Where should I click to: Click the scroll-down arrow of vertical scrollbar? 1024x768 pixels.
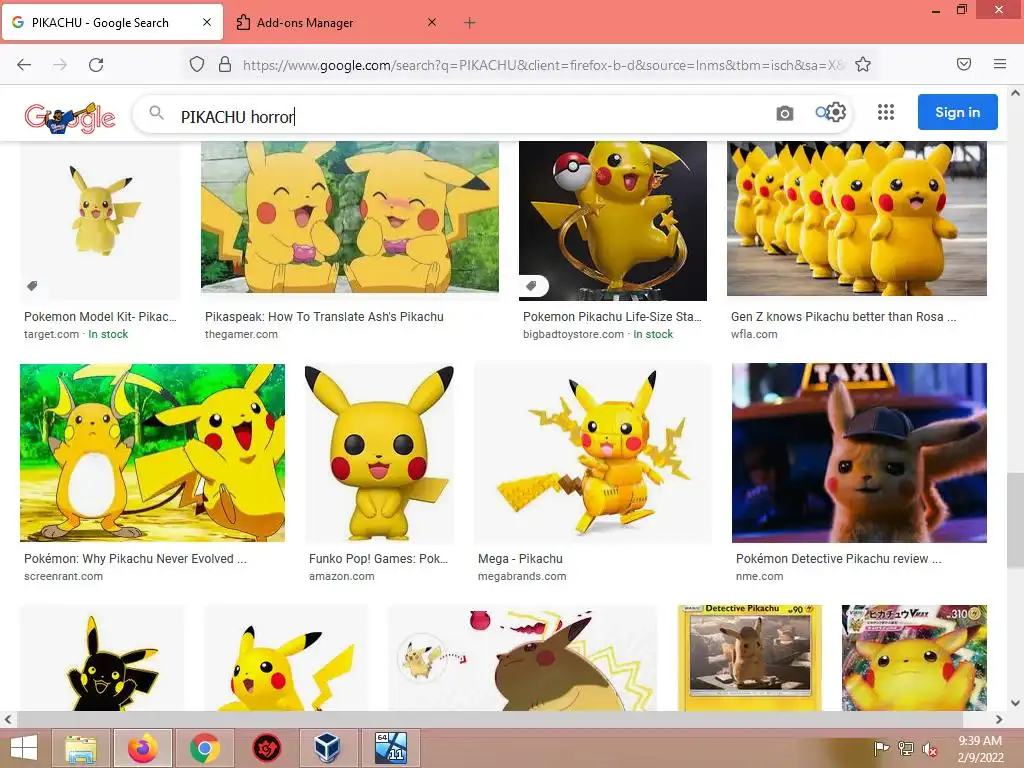pyautogui.click(x=1016, y=703)
